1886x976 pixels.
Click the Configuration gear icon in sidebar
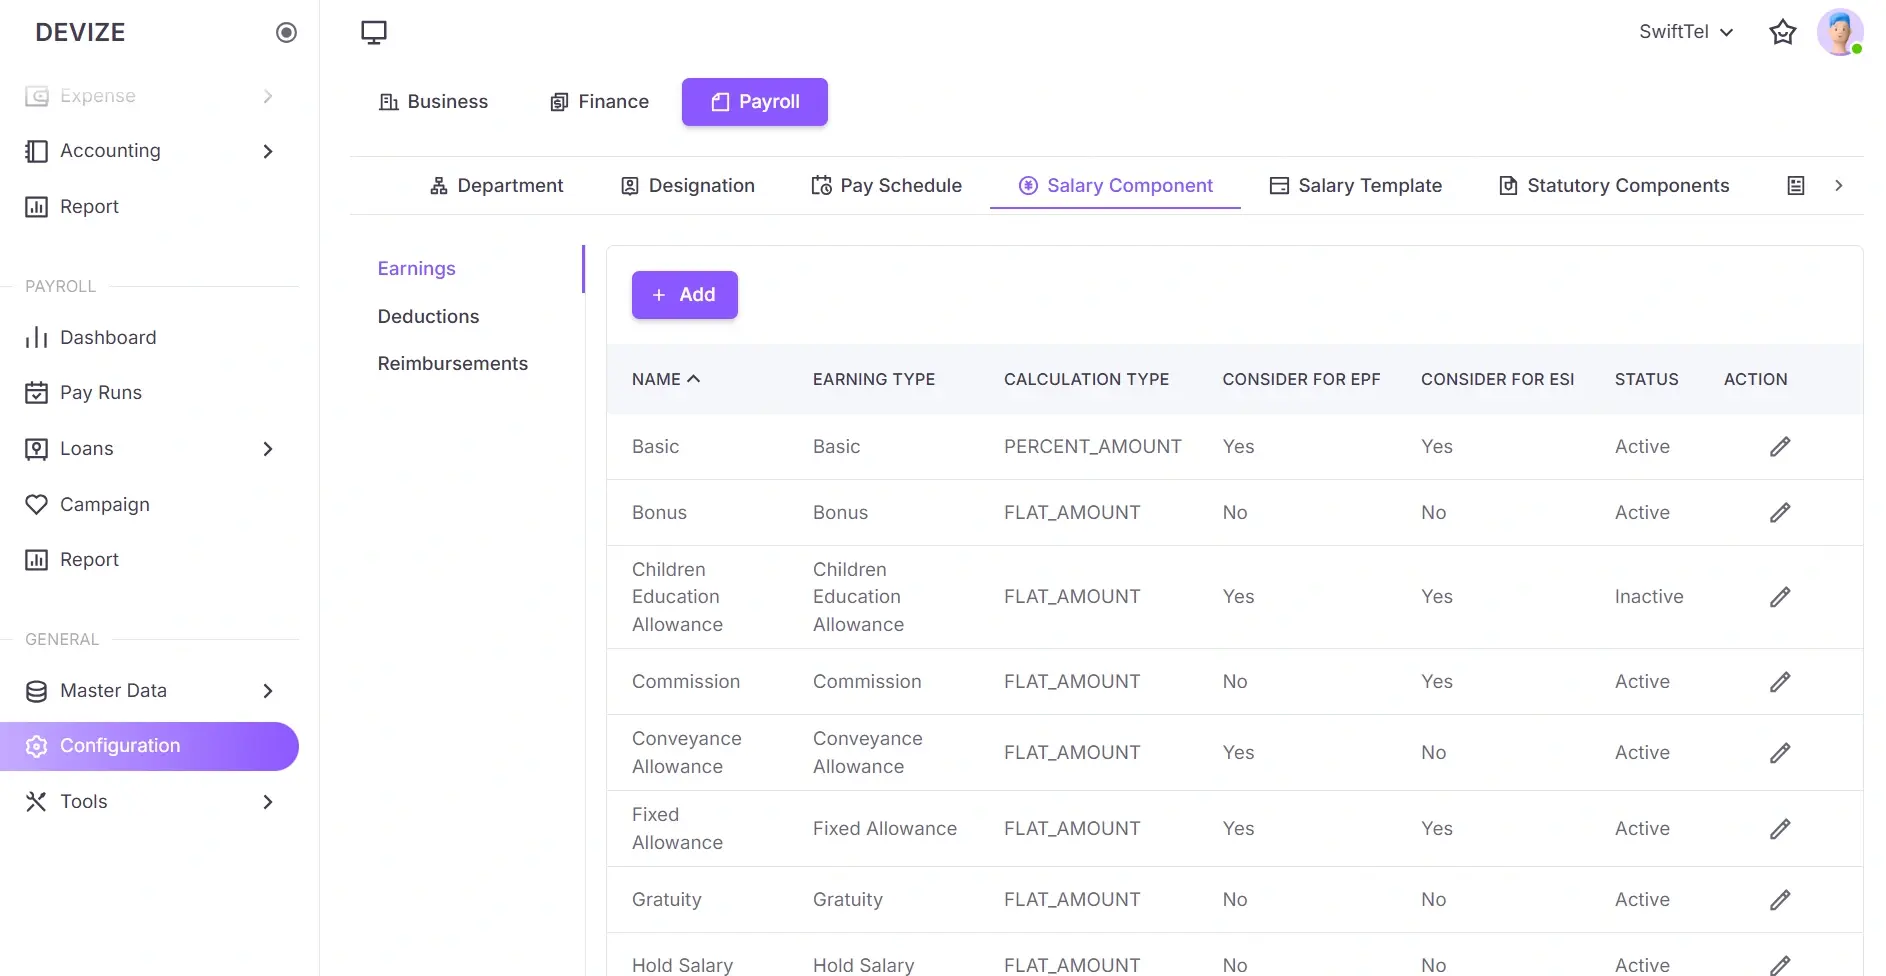[36, 745]
